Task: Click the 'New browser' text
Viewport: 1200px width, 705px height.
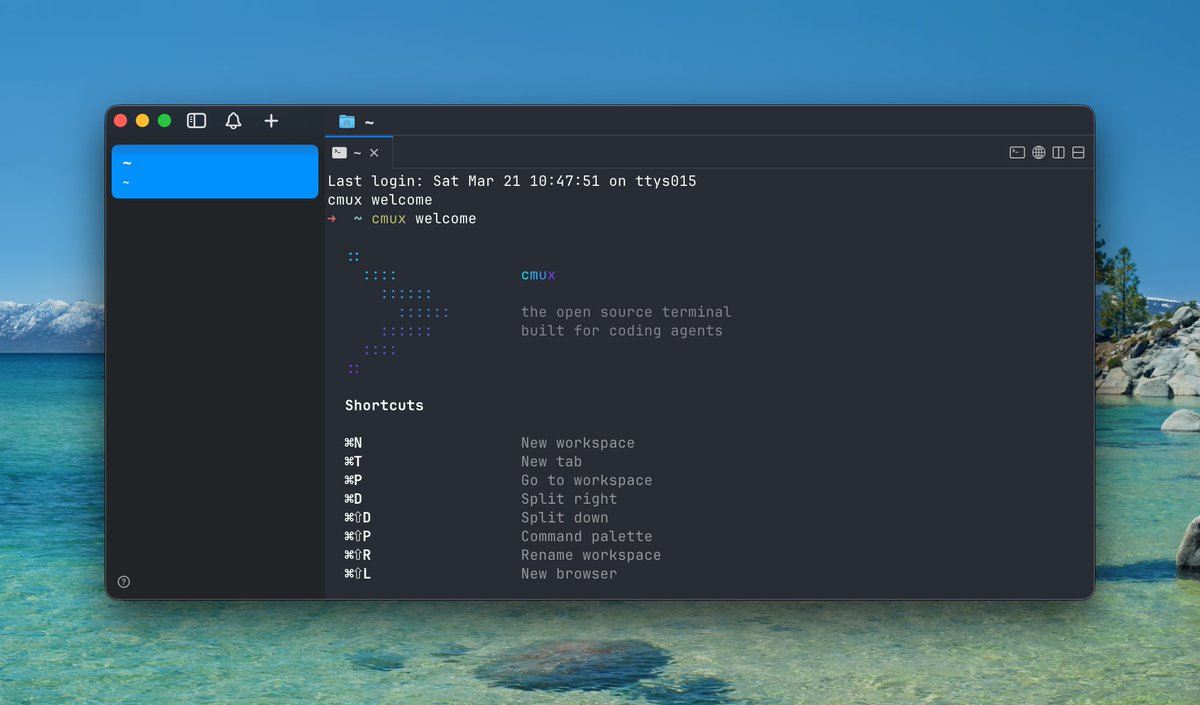Action: [x=569, y=574]
